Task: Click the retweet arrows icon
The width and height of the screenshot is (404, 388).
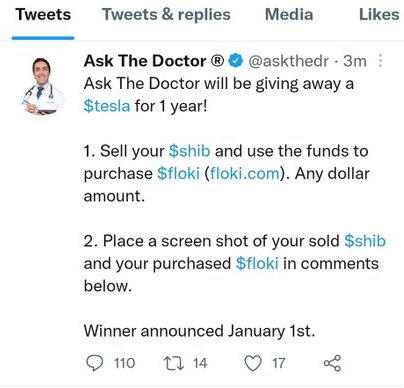Action: pyautogui.click(x=174, y=363)
